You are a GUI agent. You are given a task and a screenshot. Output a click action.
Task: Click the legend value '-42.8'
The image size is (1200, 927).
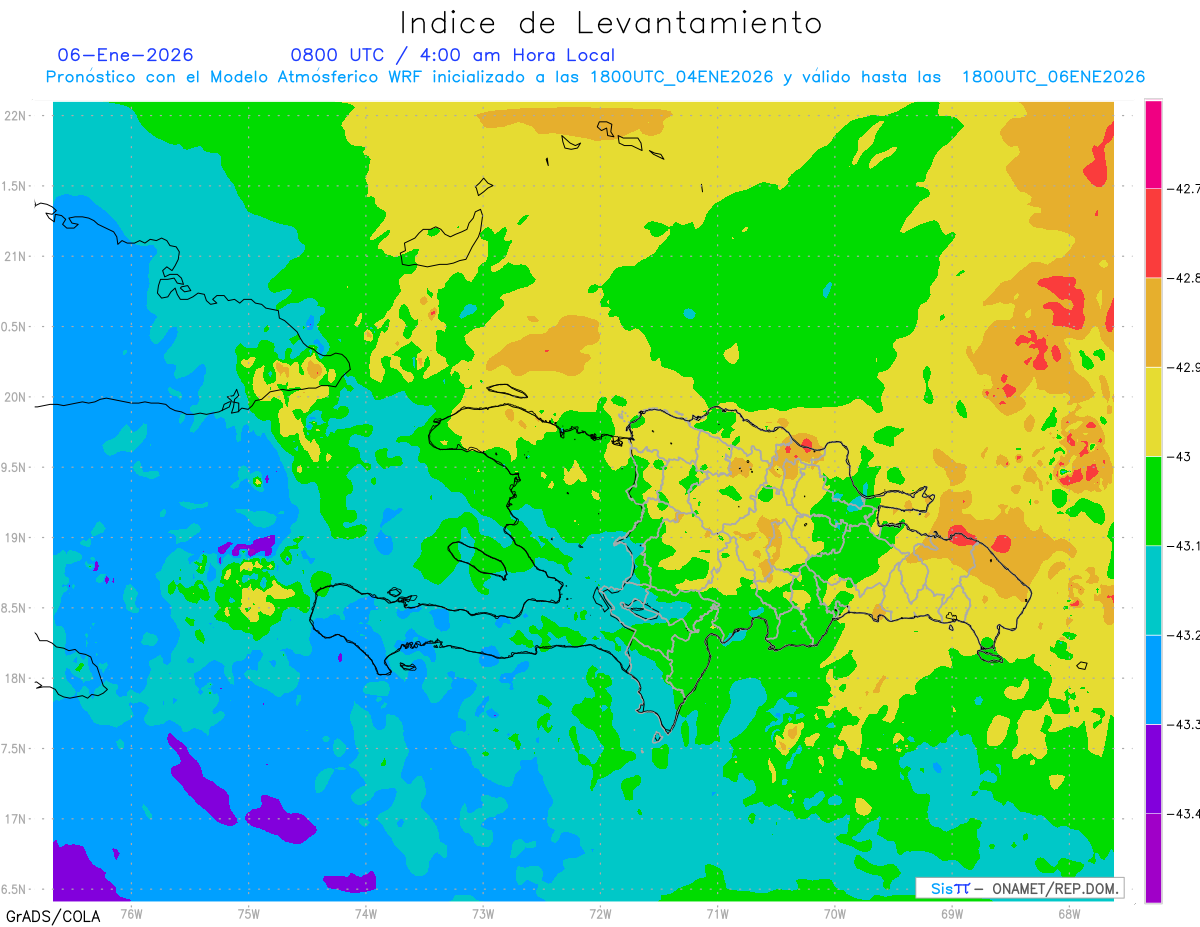[x=1184, y=278]
